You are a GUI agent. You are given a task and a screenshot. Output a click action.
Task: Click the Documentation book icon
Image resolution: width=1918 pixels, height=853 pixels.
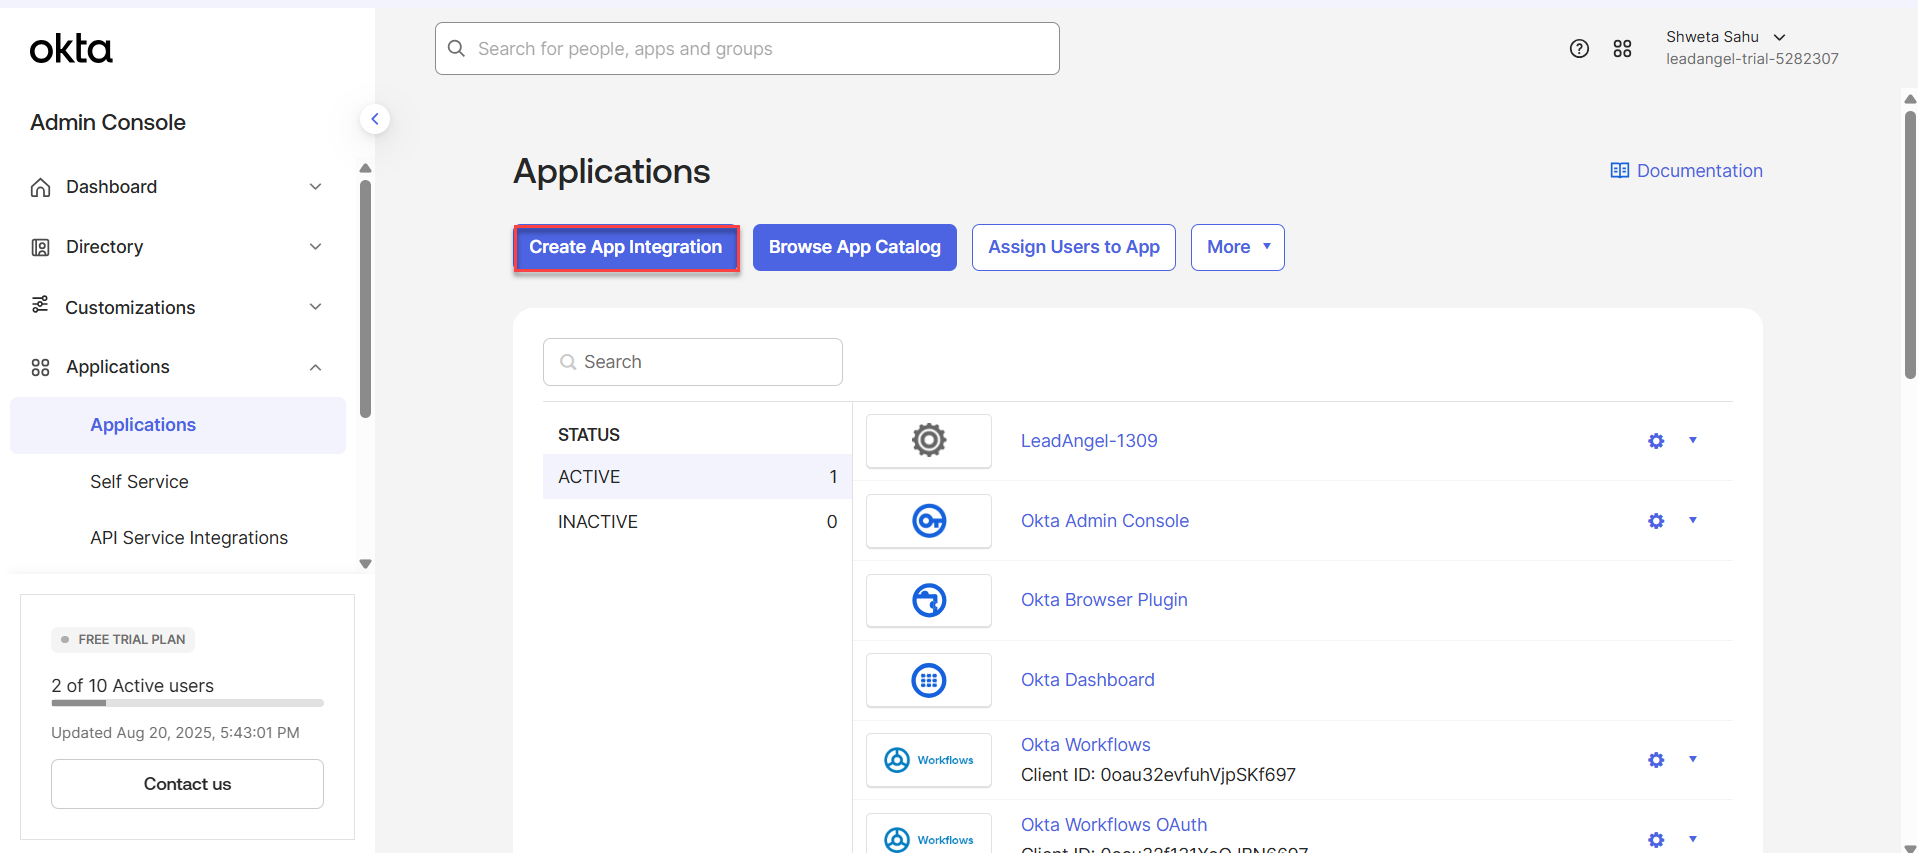(1620, 171)
